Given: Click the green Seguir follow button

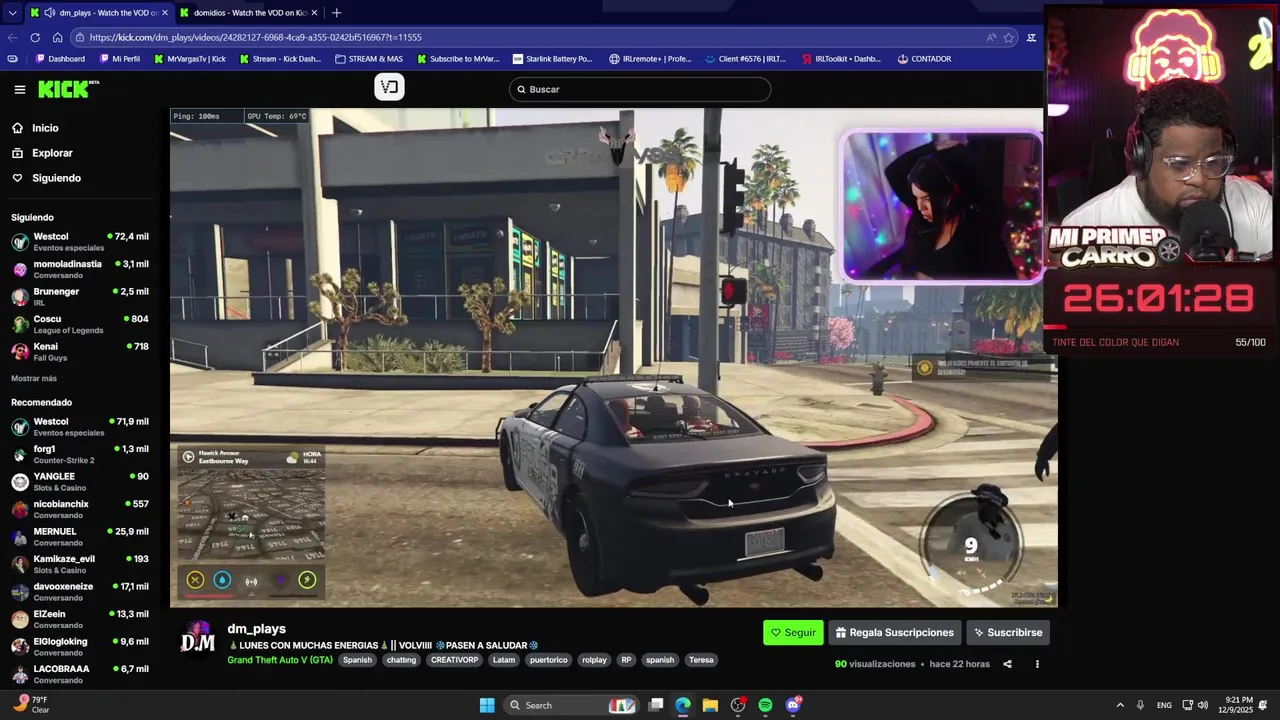Looking at the screenshot, I should coord(793,632).
